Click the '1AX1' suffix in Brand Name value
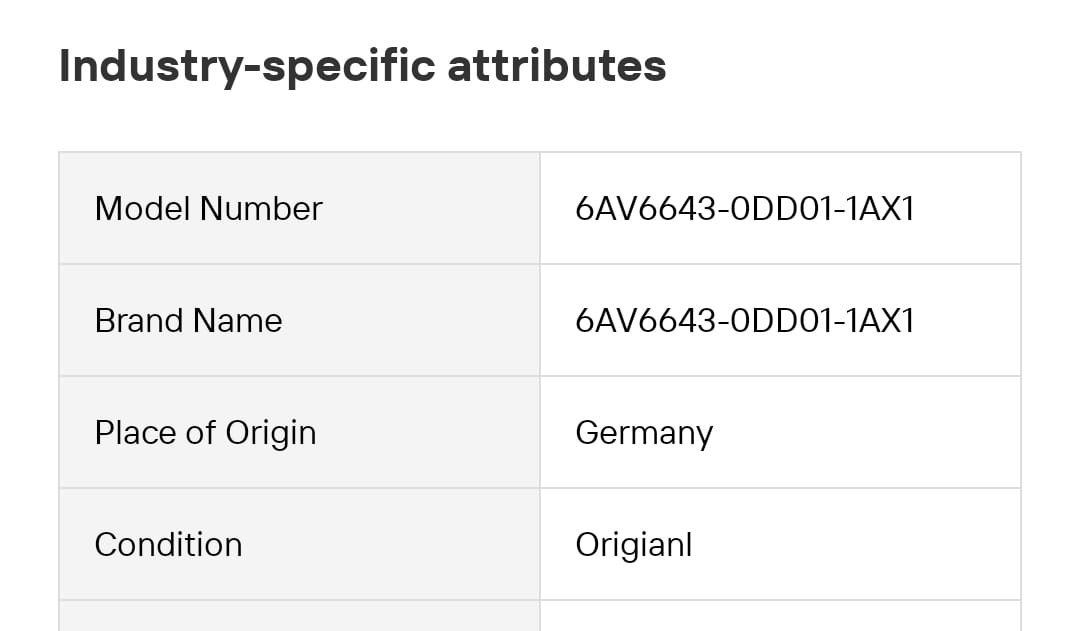Screen dimensions: 1080x631 coord(880,321)
